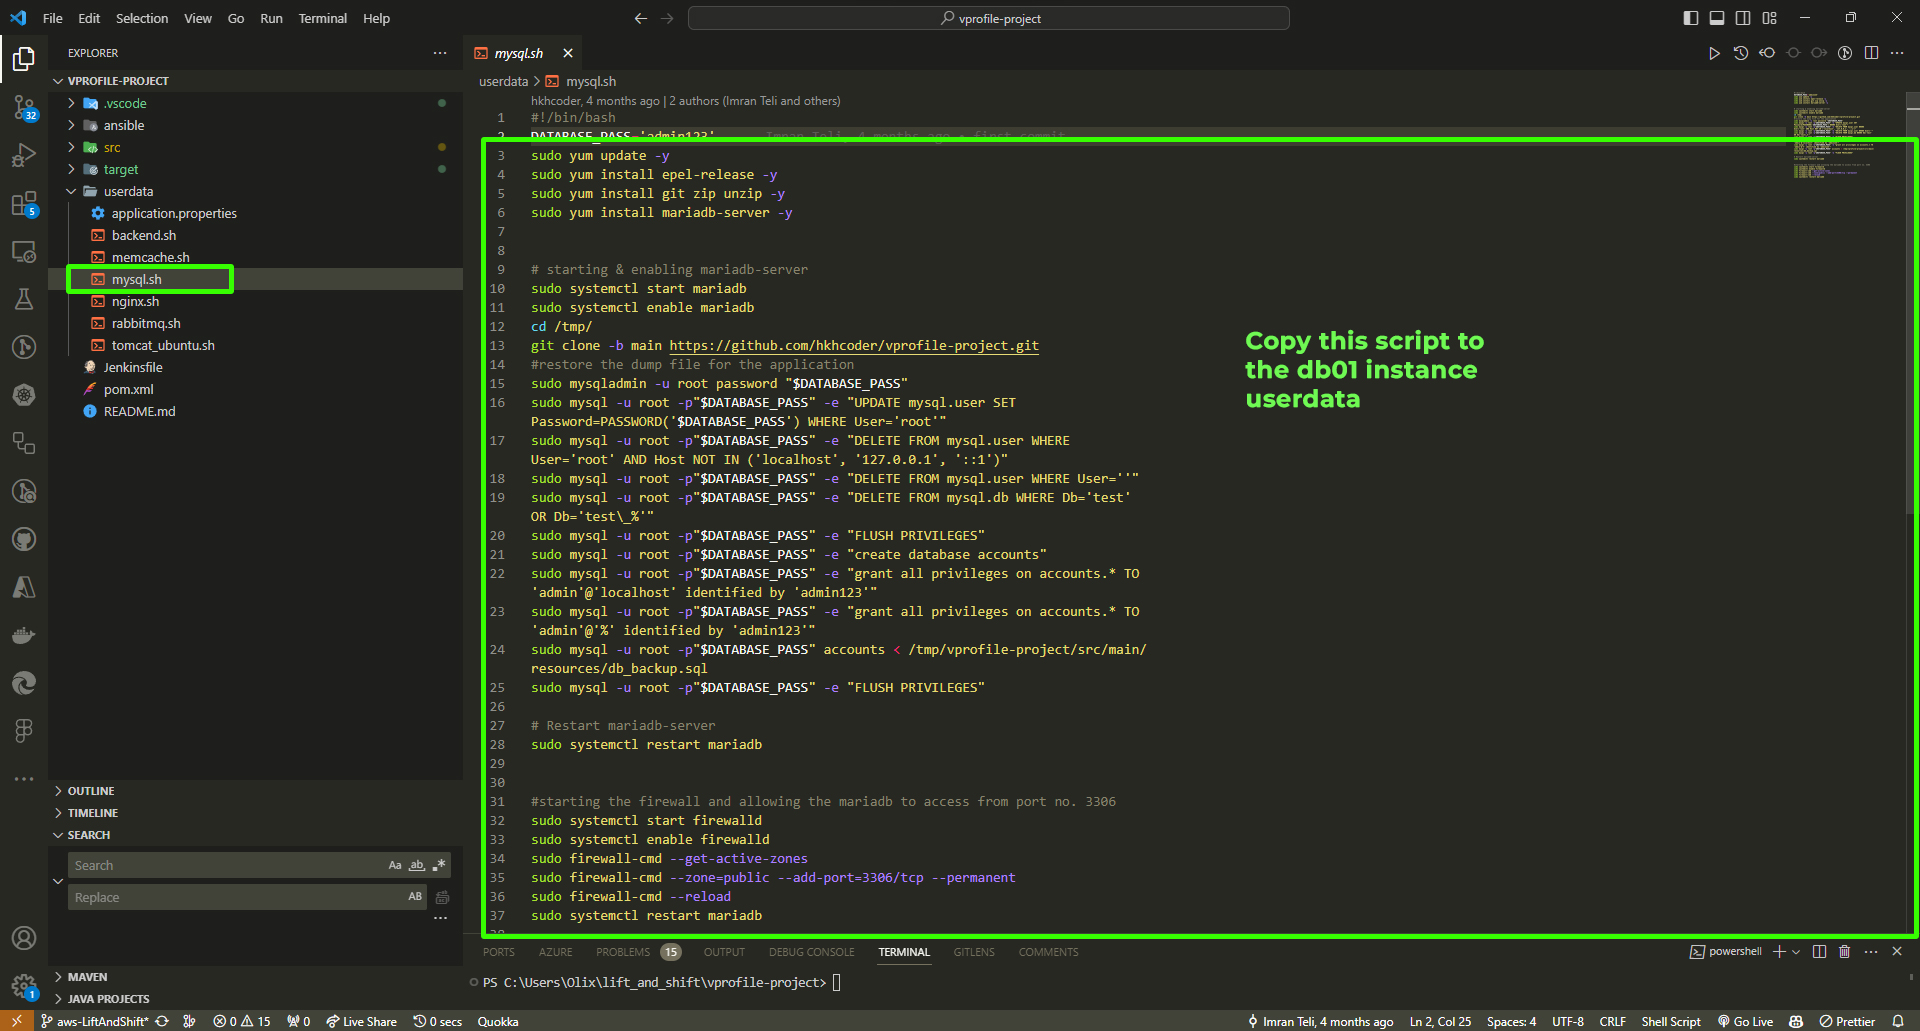The width and height of the screenshot is (1920, 1031).
Task: Open notifications bell in status bar
Action: pos(1897,1021)
